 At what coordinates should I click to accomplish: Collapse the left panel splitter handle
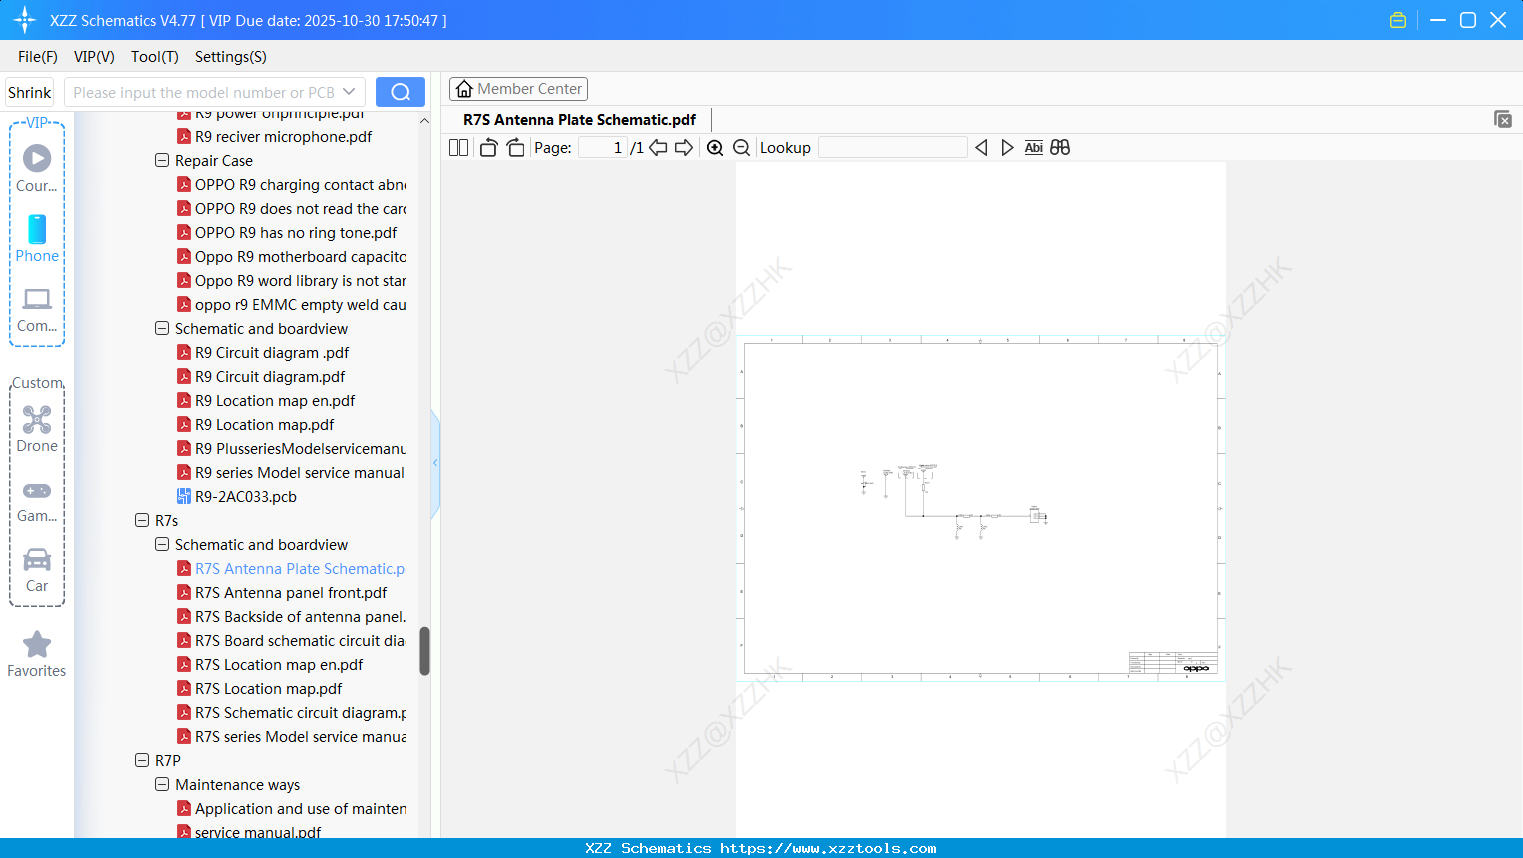435,463
